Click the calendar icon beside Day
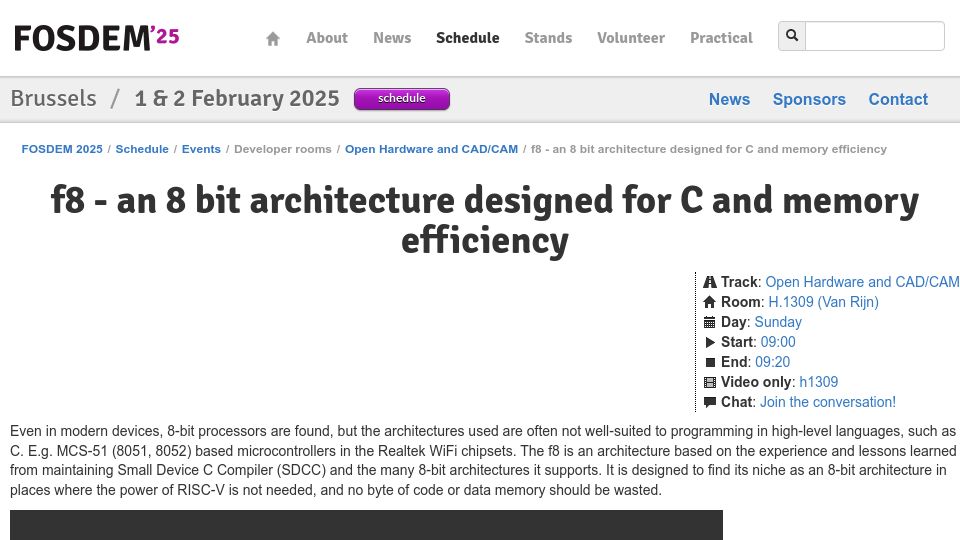The height and width of the screenshot is (540, 960). 710,322
